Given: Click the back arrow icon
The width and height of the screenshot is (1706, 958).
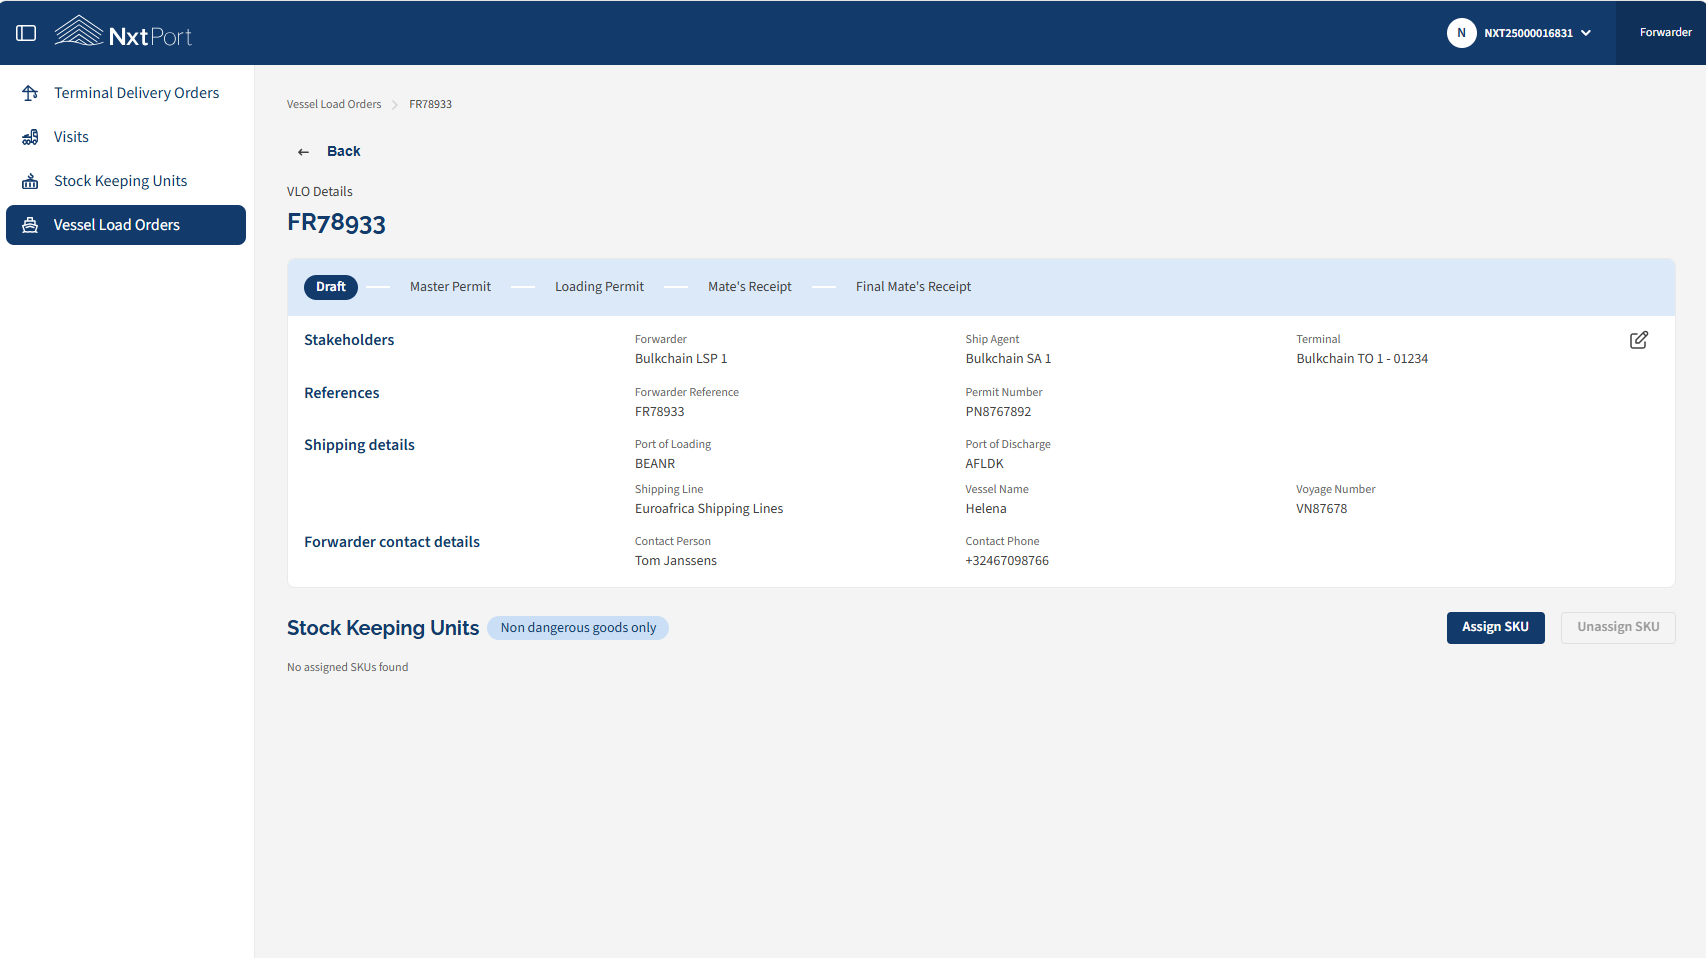Looking at the screenshot, I should [x=303, y=152].
